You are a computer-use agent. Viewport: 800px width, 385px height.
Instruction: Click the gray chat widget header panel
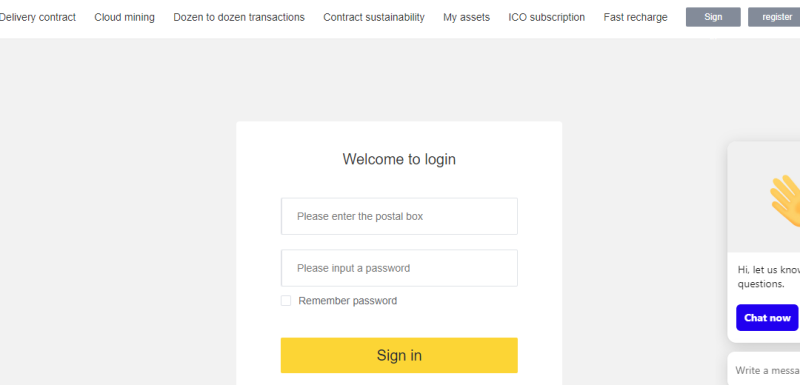click(x=764, y=197)
